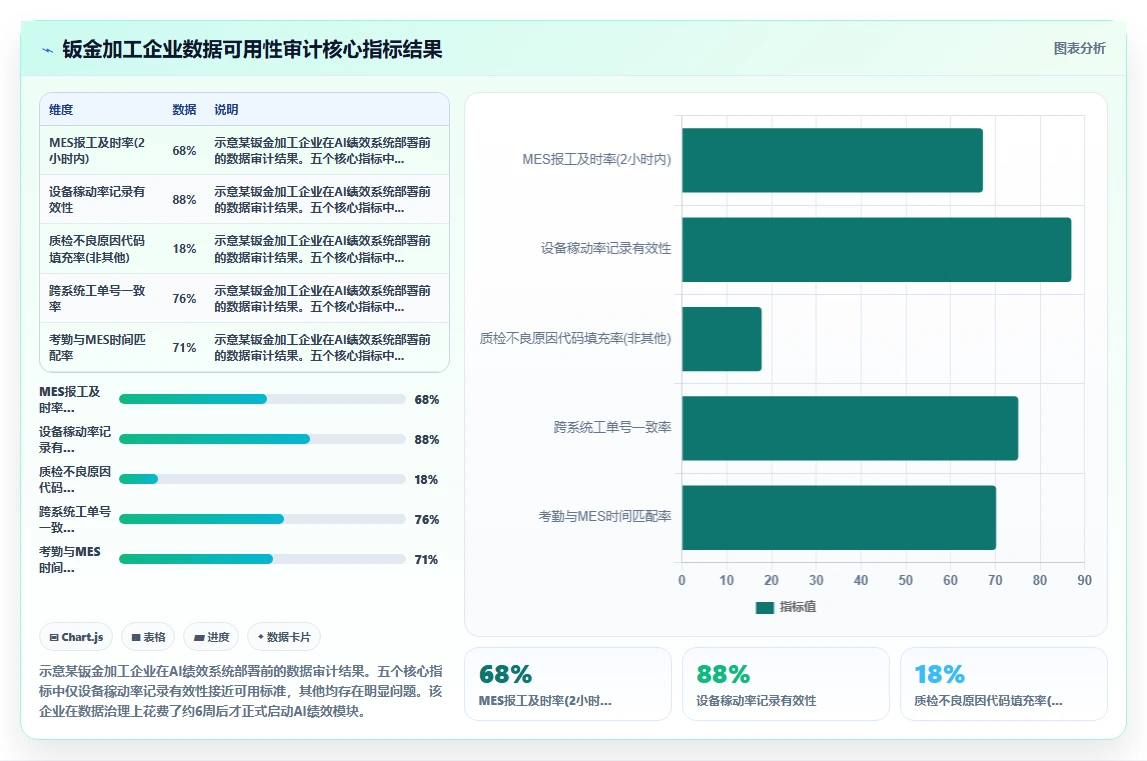Click the chart axis label 设备稼动率记录有效性

click(606, 249)
